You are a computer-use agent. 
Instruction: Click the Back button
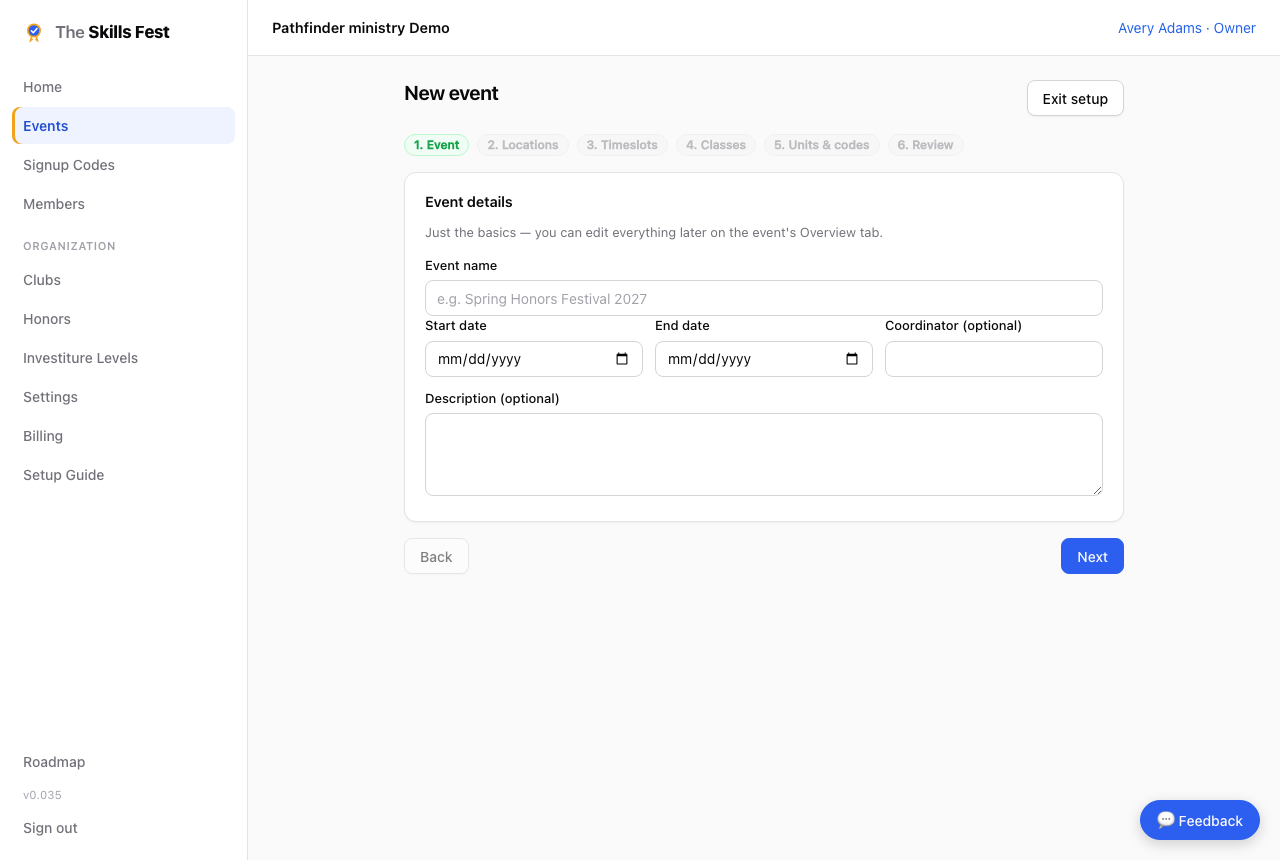(x=436, y=556)
